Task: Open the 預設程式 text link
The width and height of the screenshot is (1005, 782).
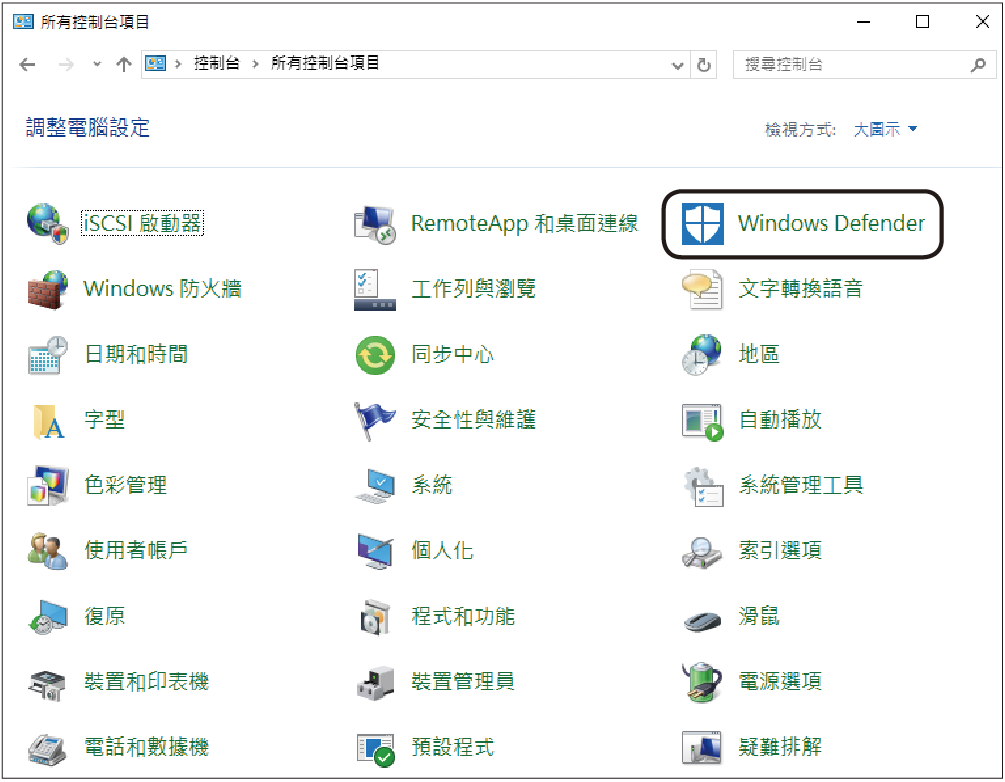Action: [453, 747]
